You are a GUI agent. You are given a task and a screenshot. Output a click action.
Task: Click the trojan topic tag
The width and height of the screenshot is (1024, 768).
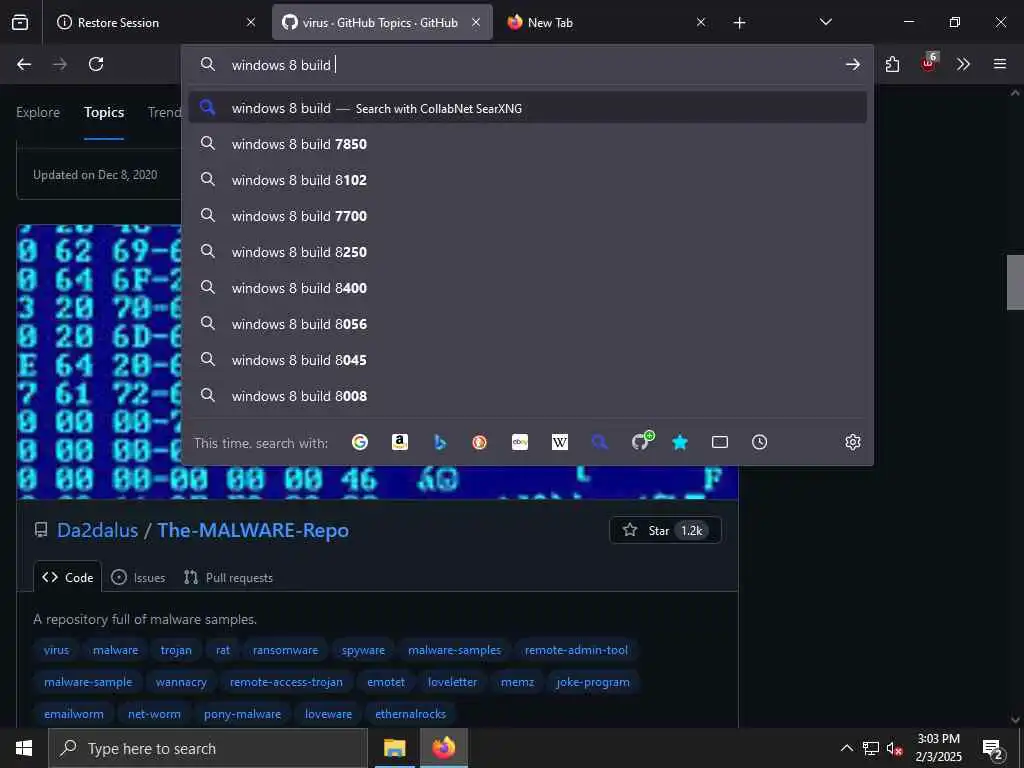coord(176,650)
